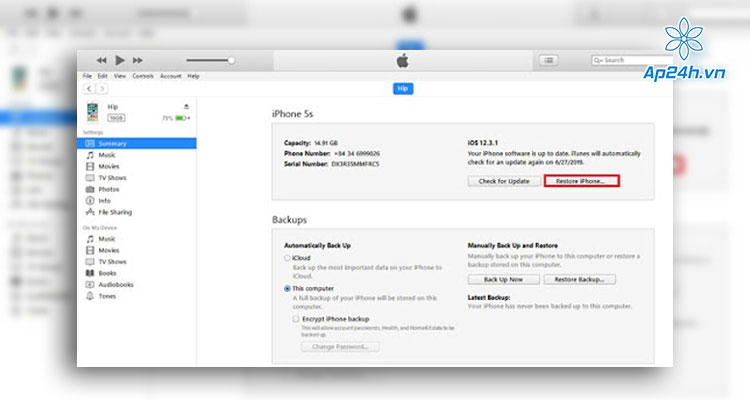Open Tones under On My Device

[x=107, y=296]
